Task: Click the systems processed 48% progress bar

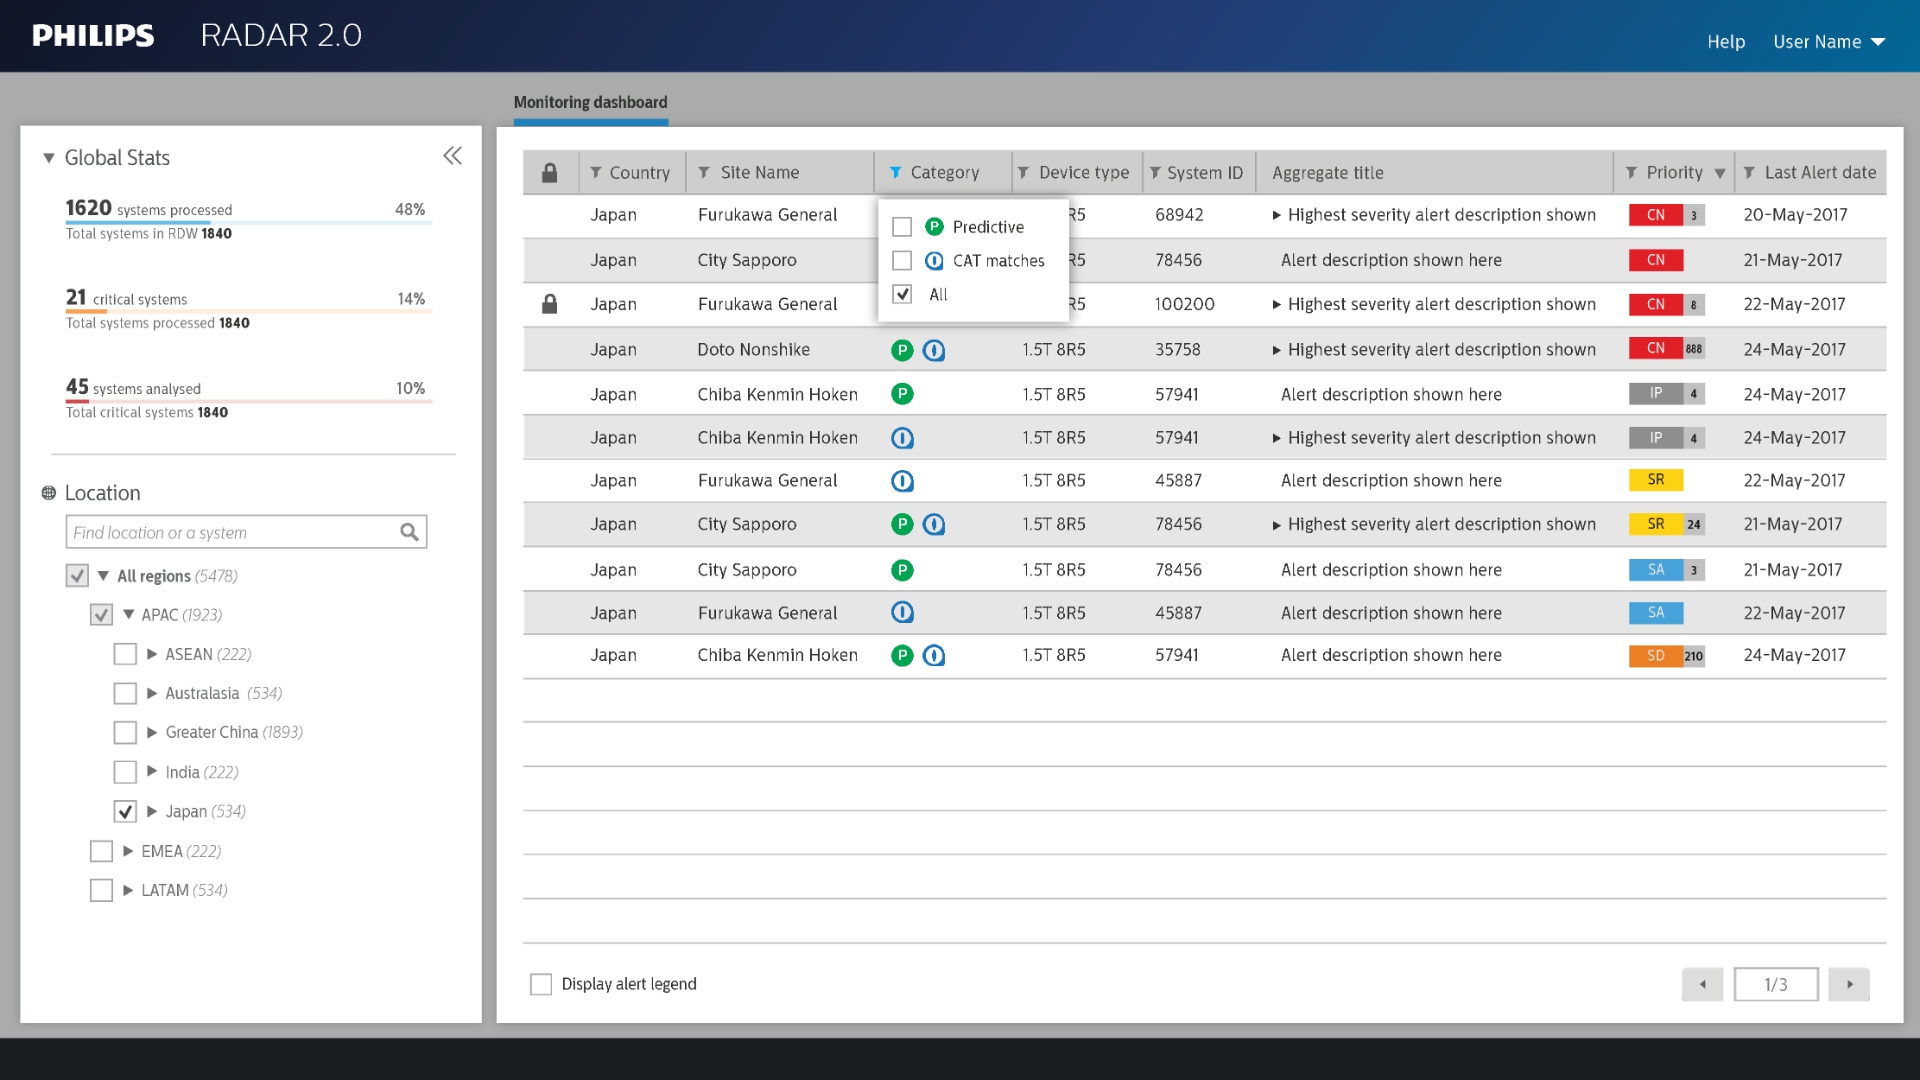Action: 250,222
